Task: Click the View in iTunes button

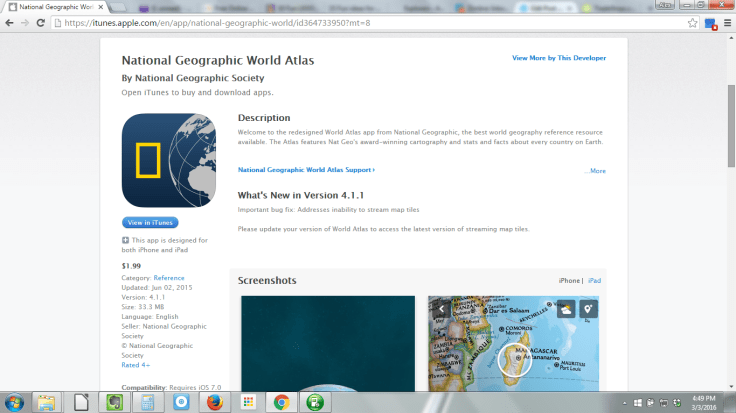Action: click(150, 222)
